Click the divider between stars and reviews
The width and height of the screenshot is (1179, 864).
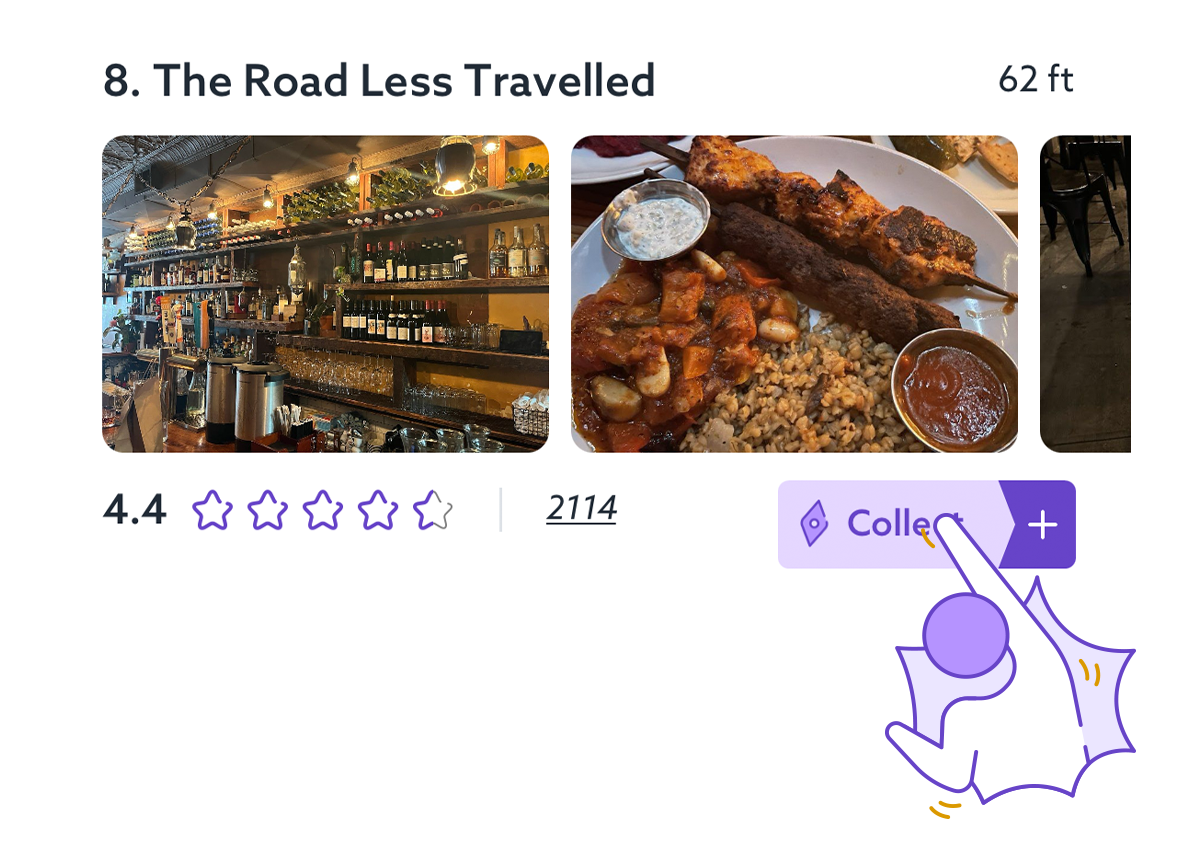pyautogui.click(x=501, y=510)
